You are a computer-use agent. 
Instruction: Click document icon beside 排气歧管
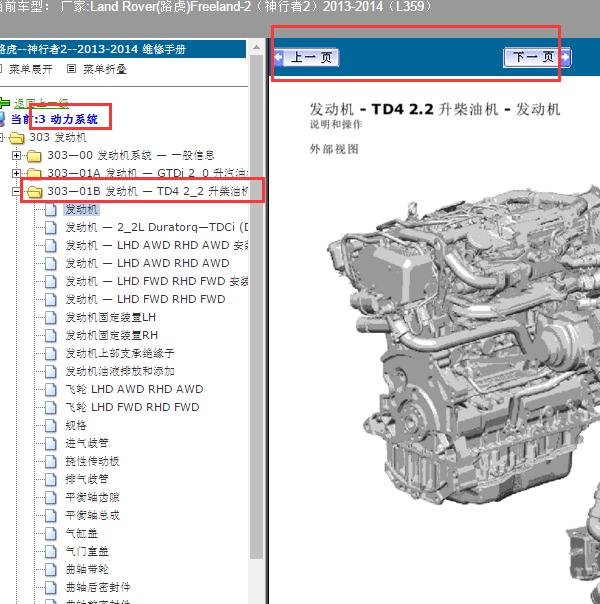click(50, 480)
